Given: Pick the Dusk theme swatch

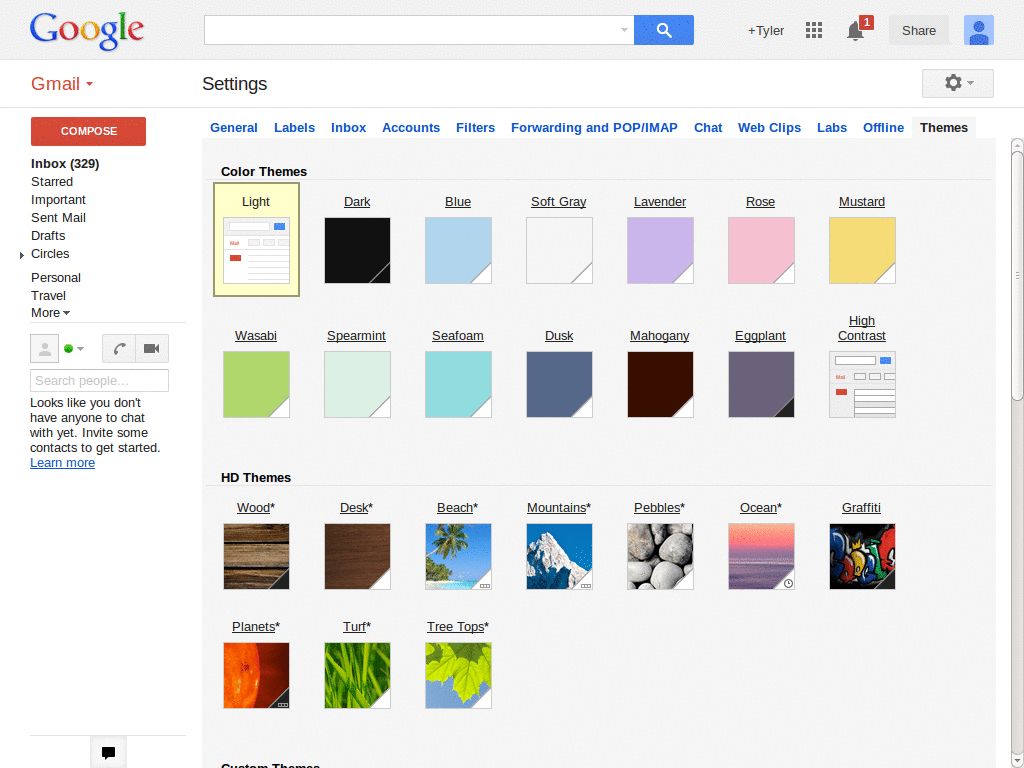Looking at the screenshot, I should 559,385.
